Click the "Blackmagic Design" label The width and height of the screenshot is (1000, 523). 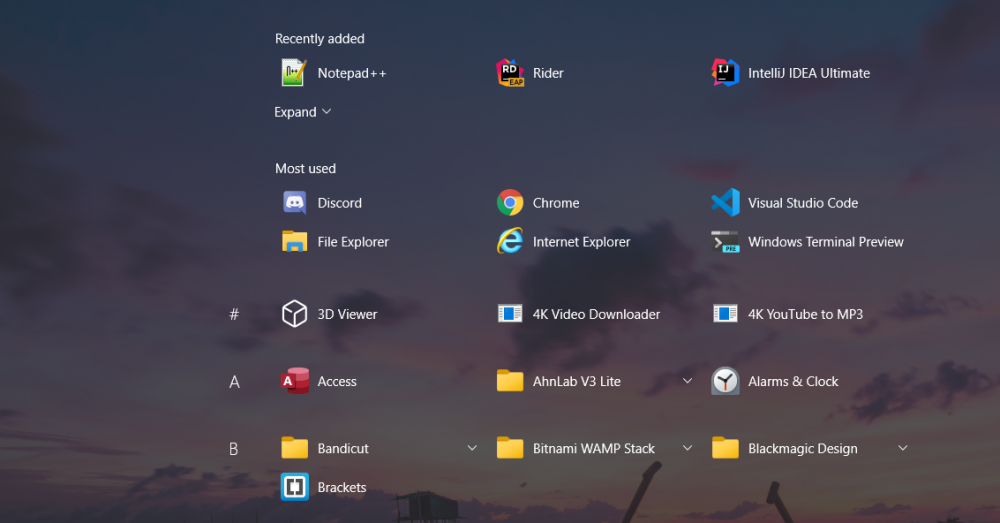click(x=803, y=448)
